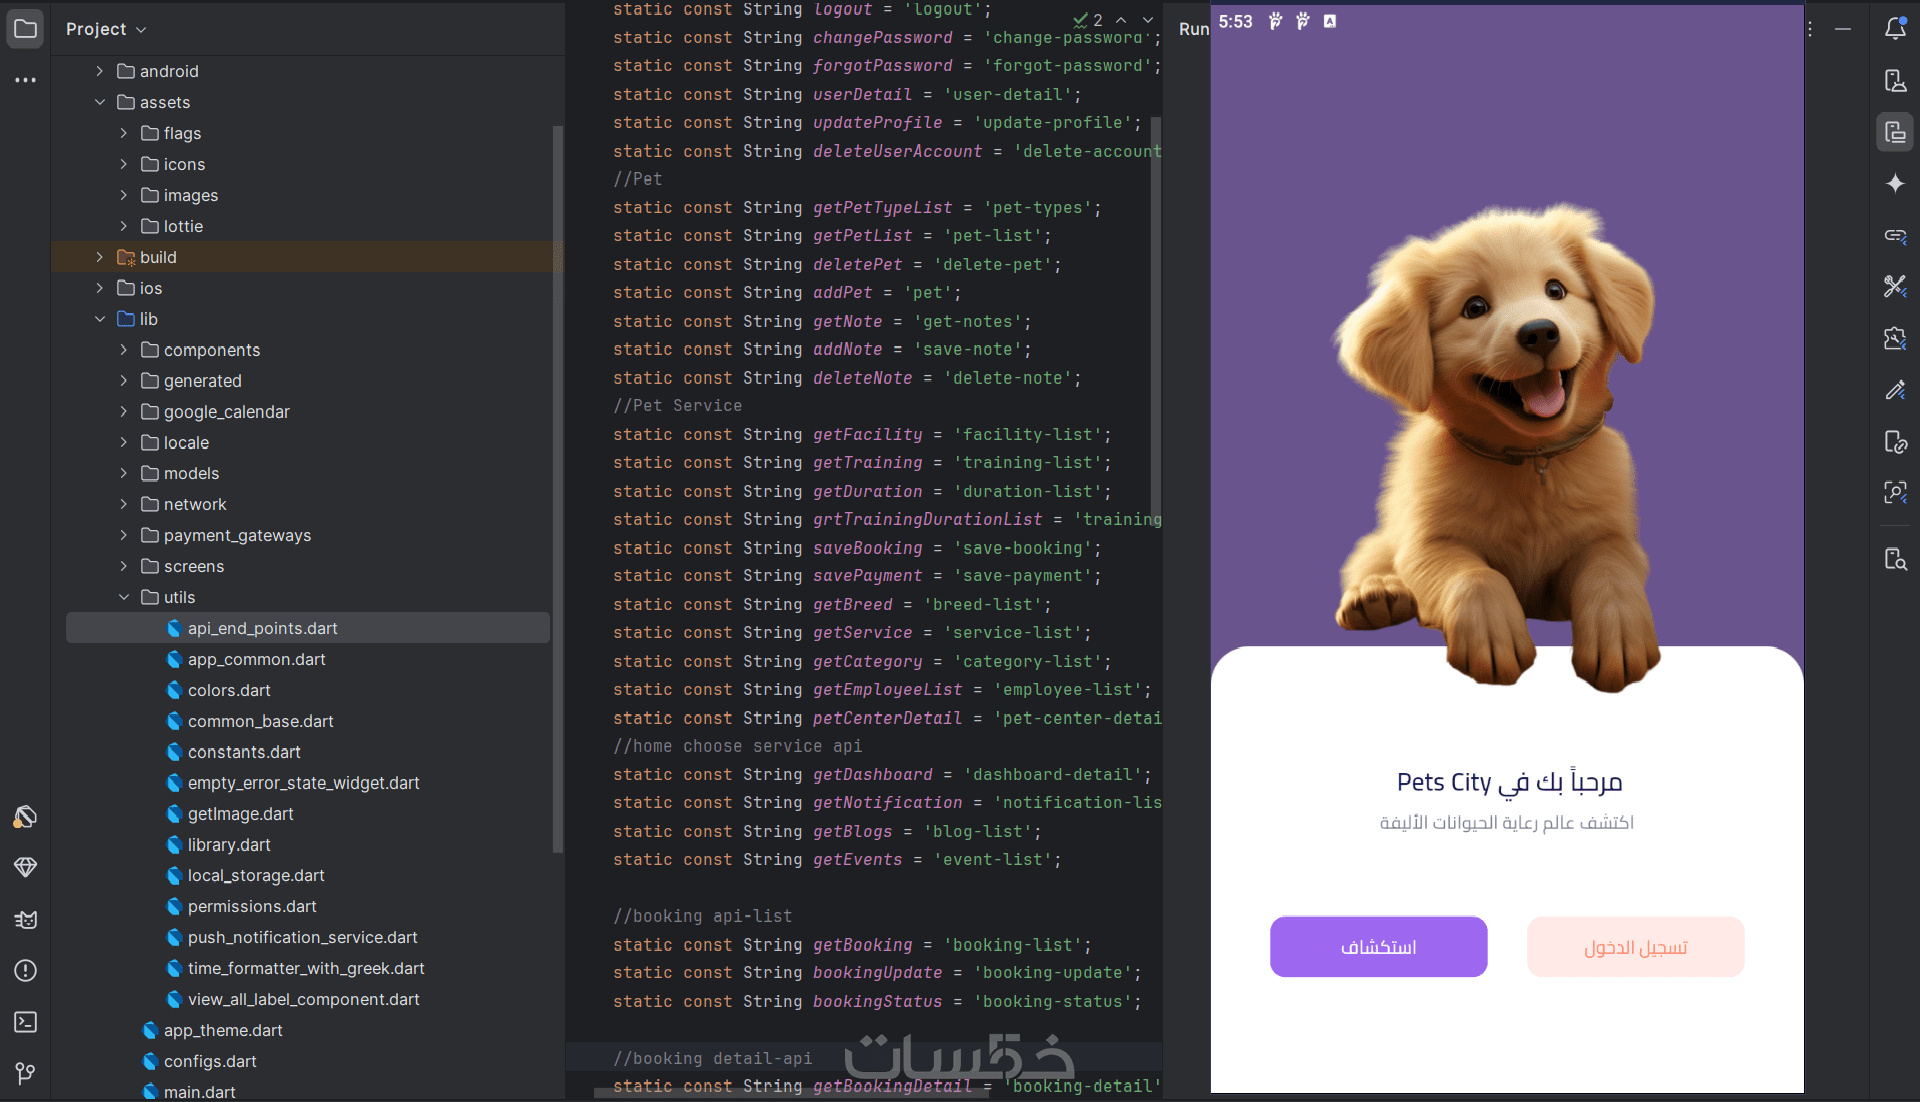Open the Device Manager tool window
1920x1102 pixels.
pos(1894,80)
